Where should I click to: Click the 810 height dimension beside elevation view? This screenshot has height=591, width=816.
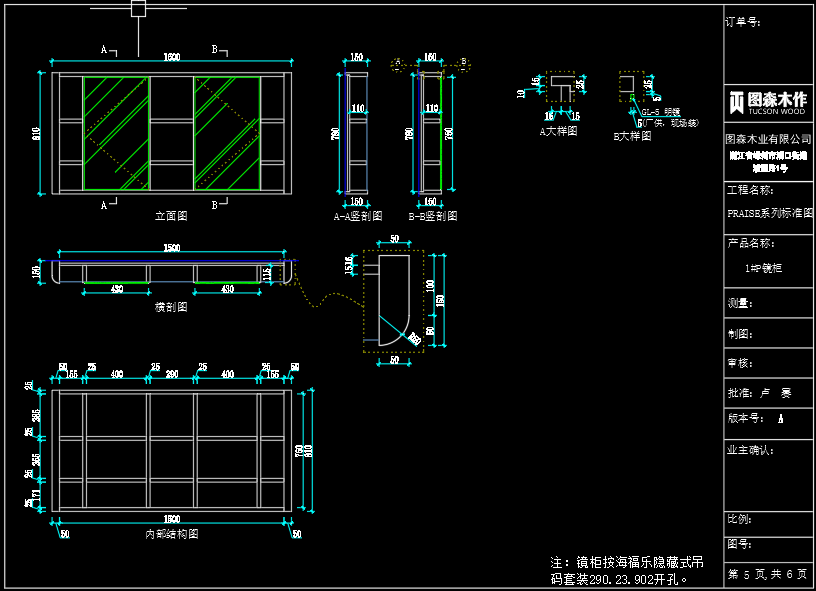click(36, 134)
